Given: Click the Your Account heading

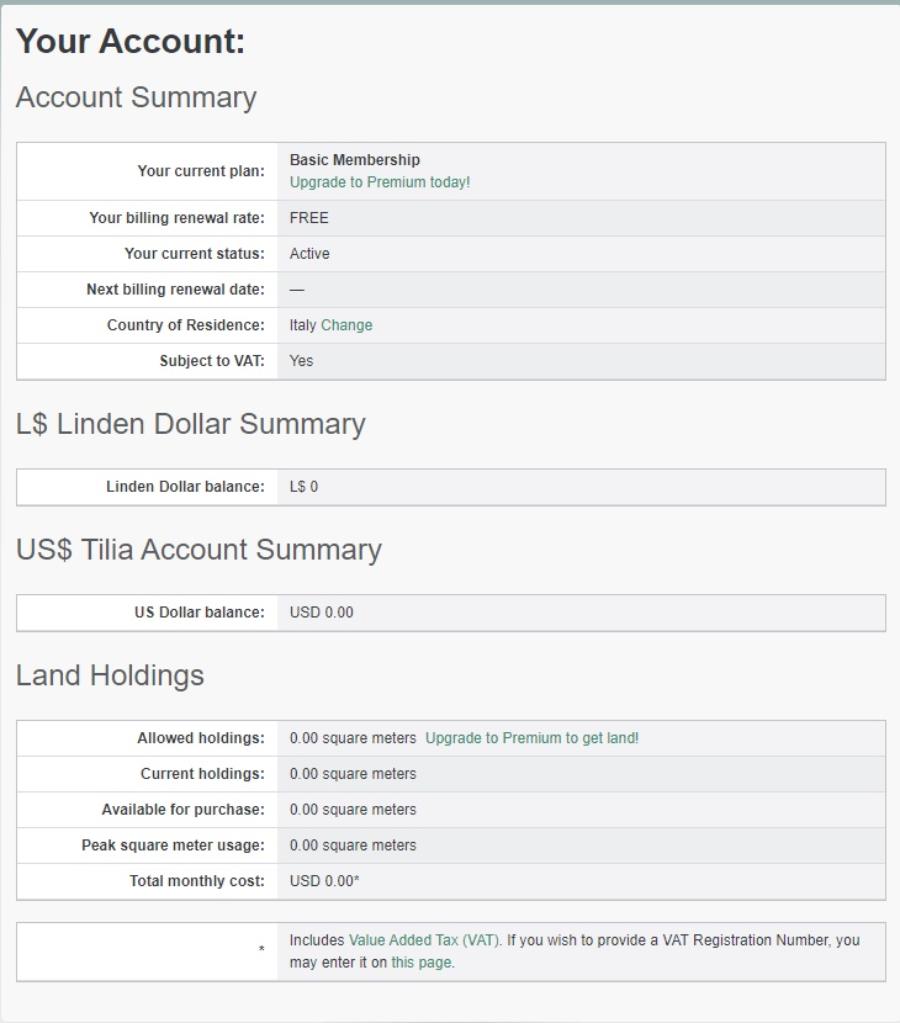Looking at the screenshot, I should point(131,41).
